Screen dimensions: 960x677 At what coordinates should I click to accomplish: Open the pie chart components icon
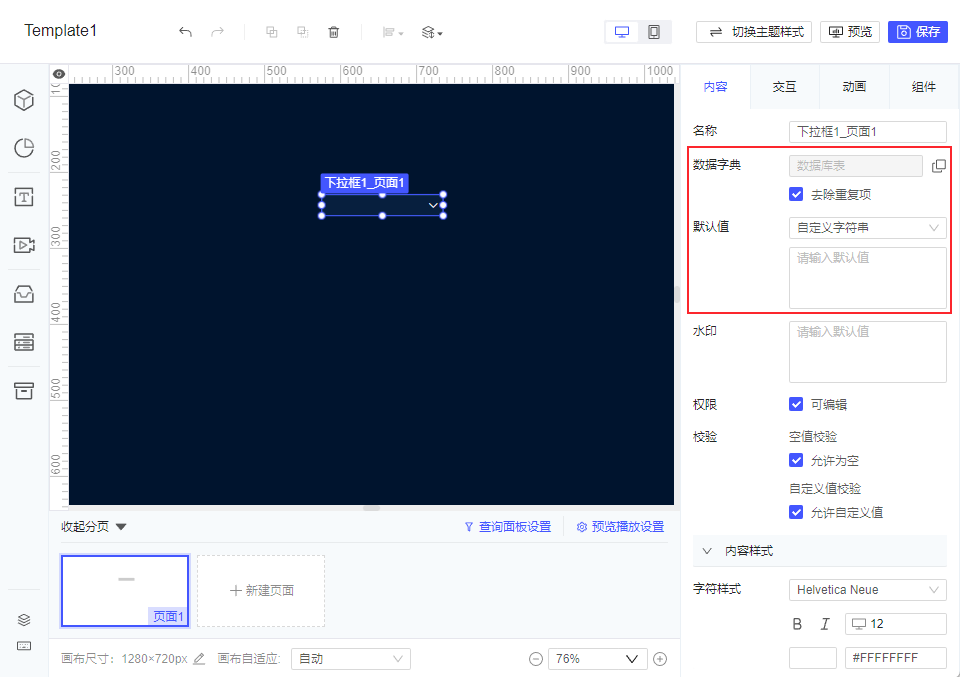(x=24, y=148)
